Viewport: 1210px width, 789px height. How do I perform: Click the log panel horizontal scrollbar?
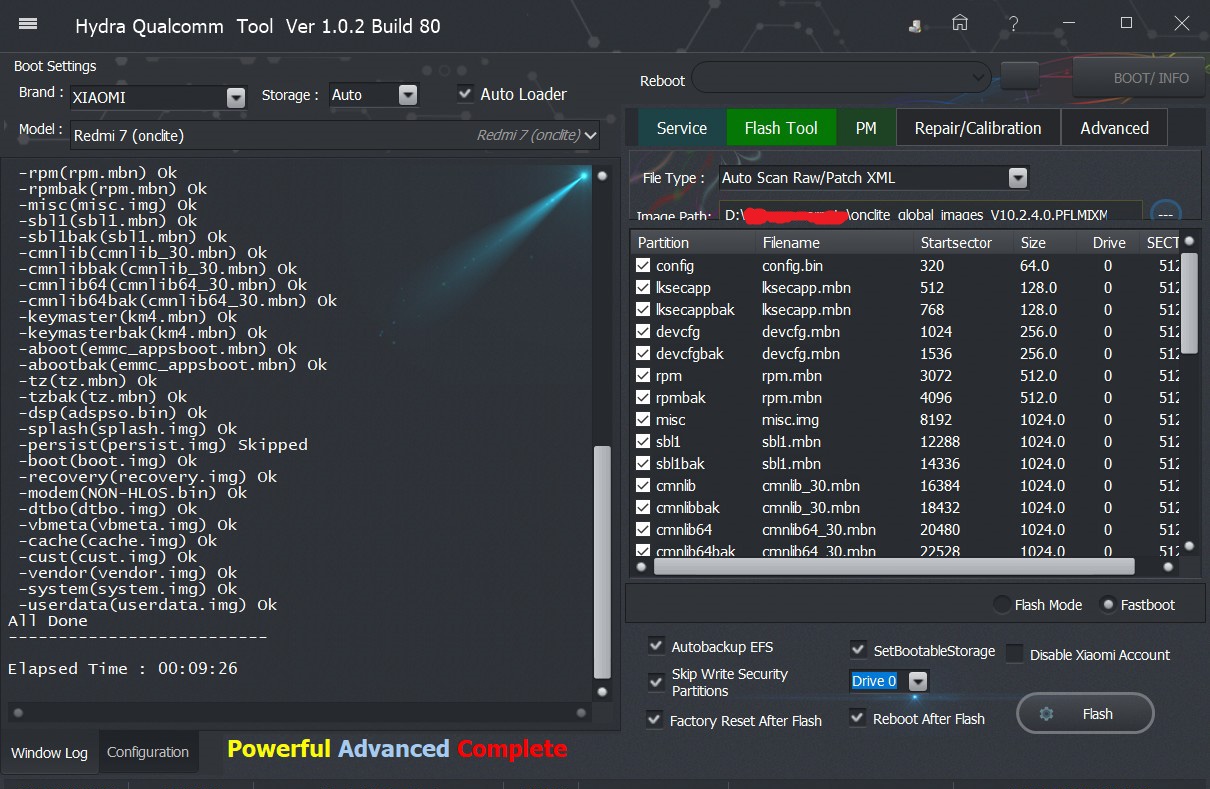[x=301, y=713]
